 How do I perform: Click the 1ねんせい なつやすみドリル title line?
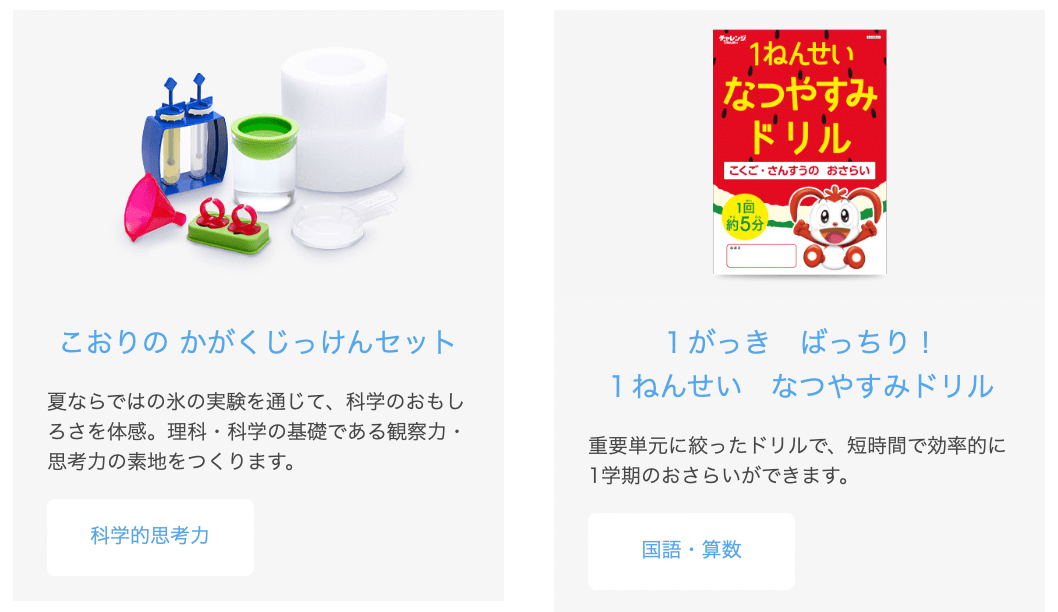click(801, 387)
